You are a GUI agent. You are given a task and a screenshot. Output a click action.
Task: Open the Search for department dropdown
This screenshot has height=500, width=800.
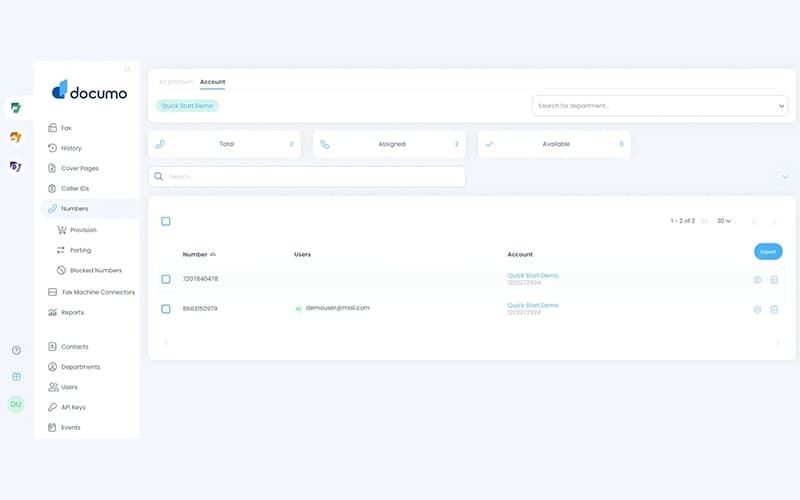pos(660,106)
